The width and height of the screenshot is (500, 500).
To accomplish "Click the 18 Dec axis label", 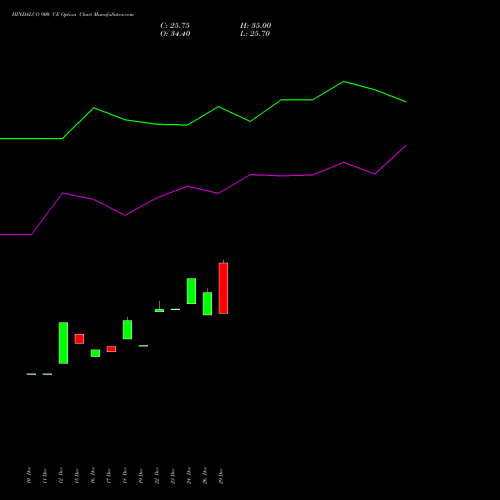I will click(x=125, y=475).
